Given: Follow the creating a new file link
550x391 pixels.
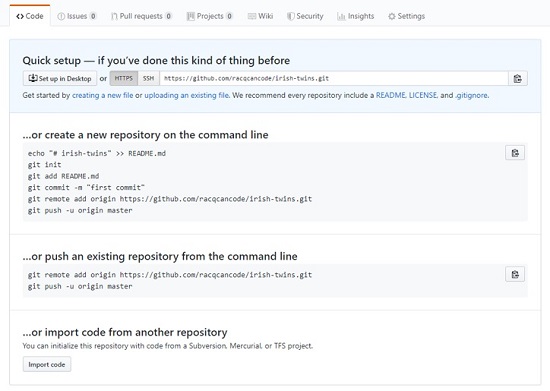Looking at the screenshot, I should click(102, 95).
